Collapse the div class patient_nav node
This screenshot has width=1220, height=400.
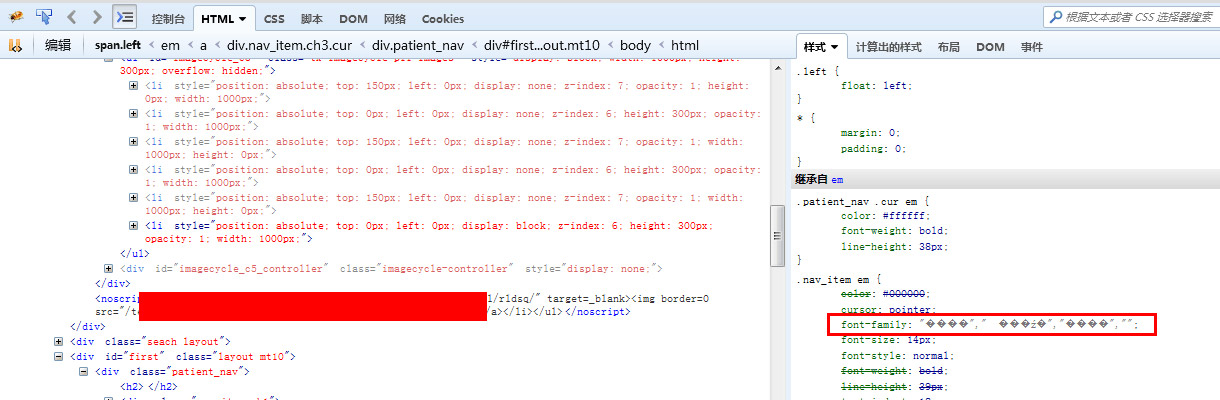click(84, 371)
